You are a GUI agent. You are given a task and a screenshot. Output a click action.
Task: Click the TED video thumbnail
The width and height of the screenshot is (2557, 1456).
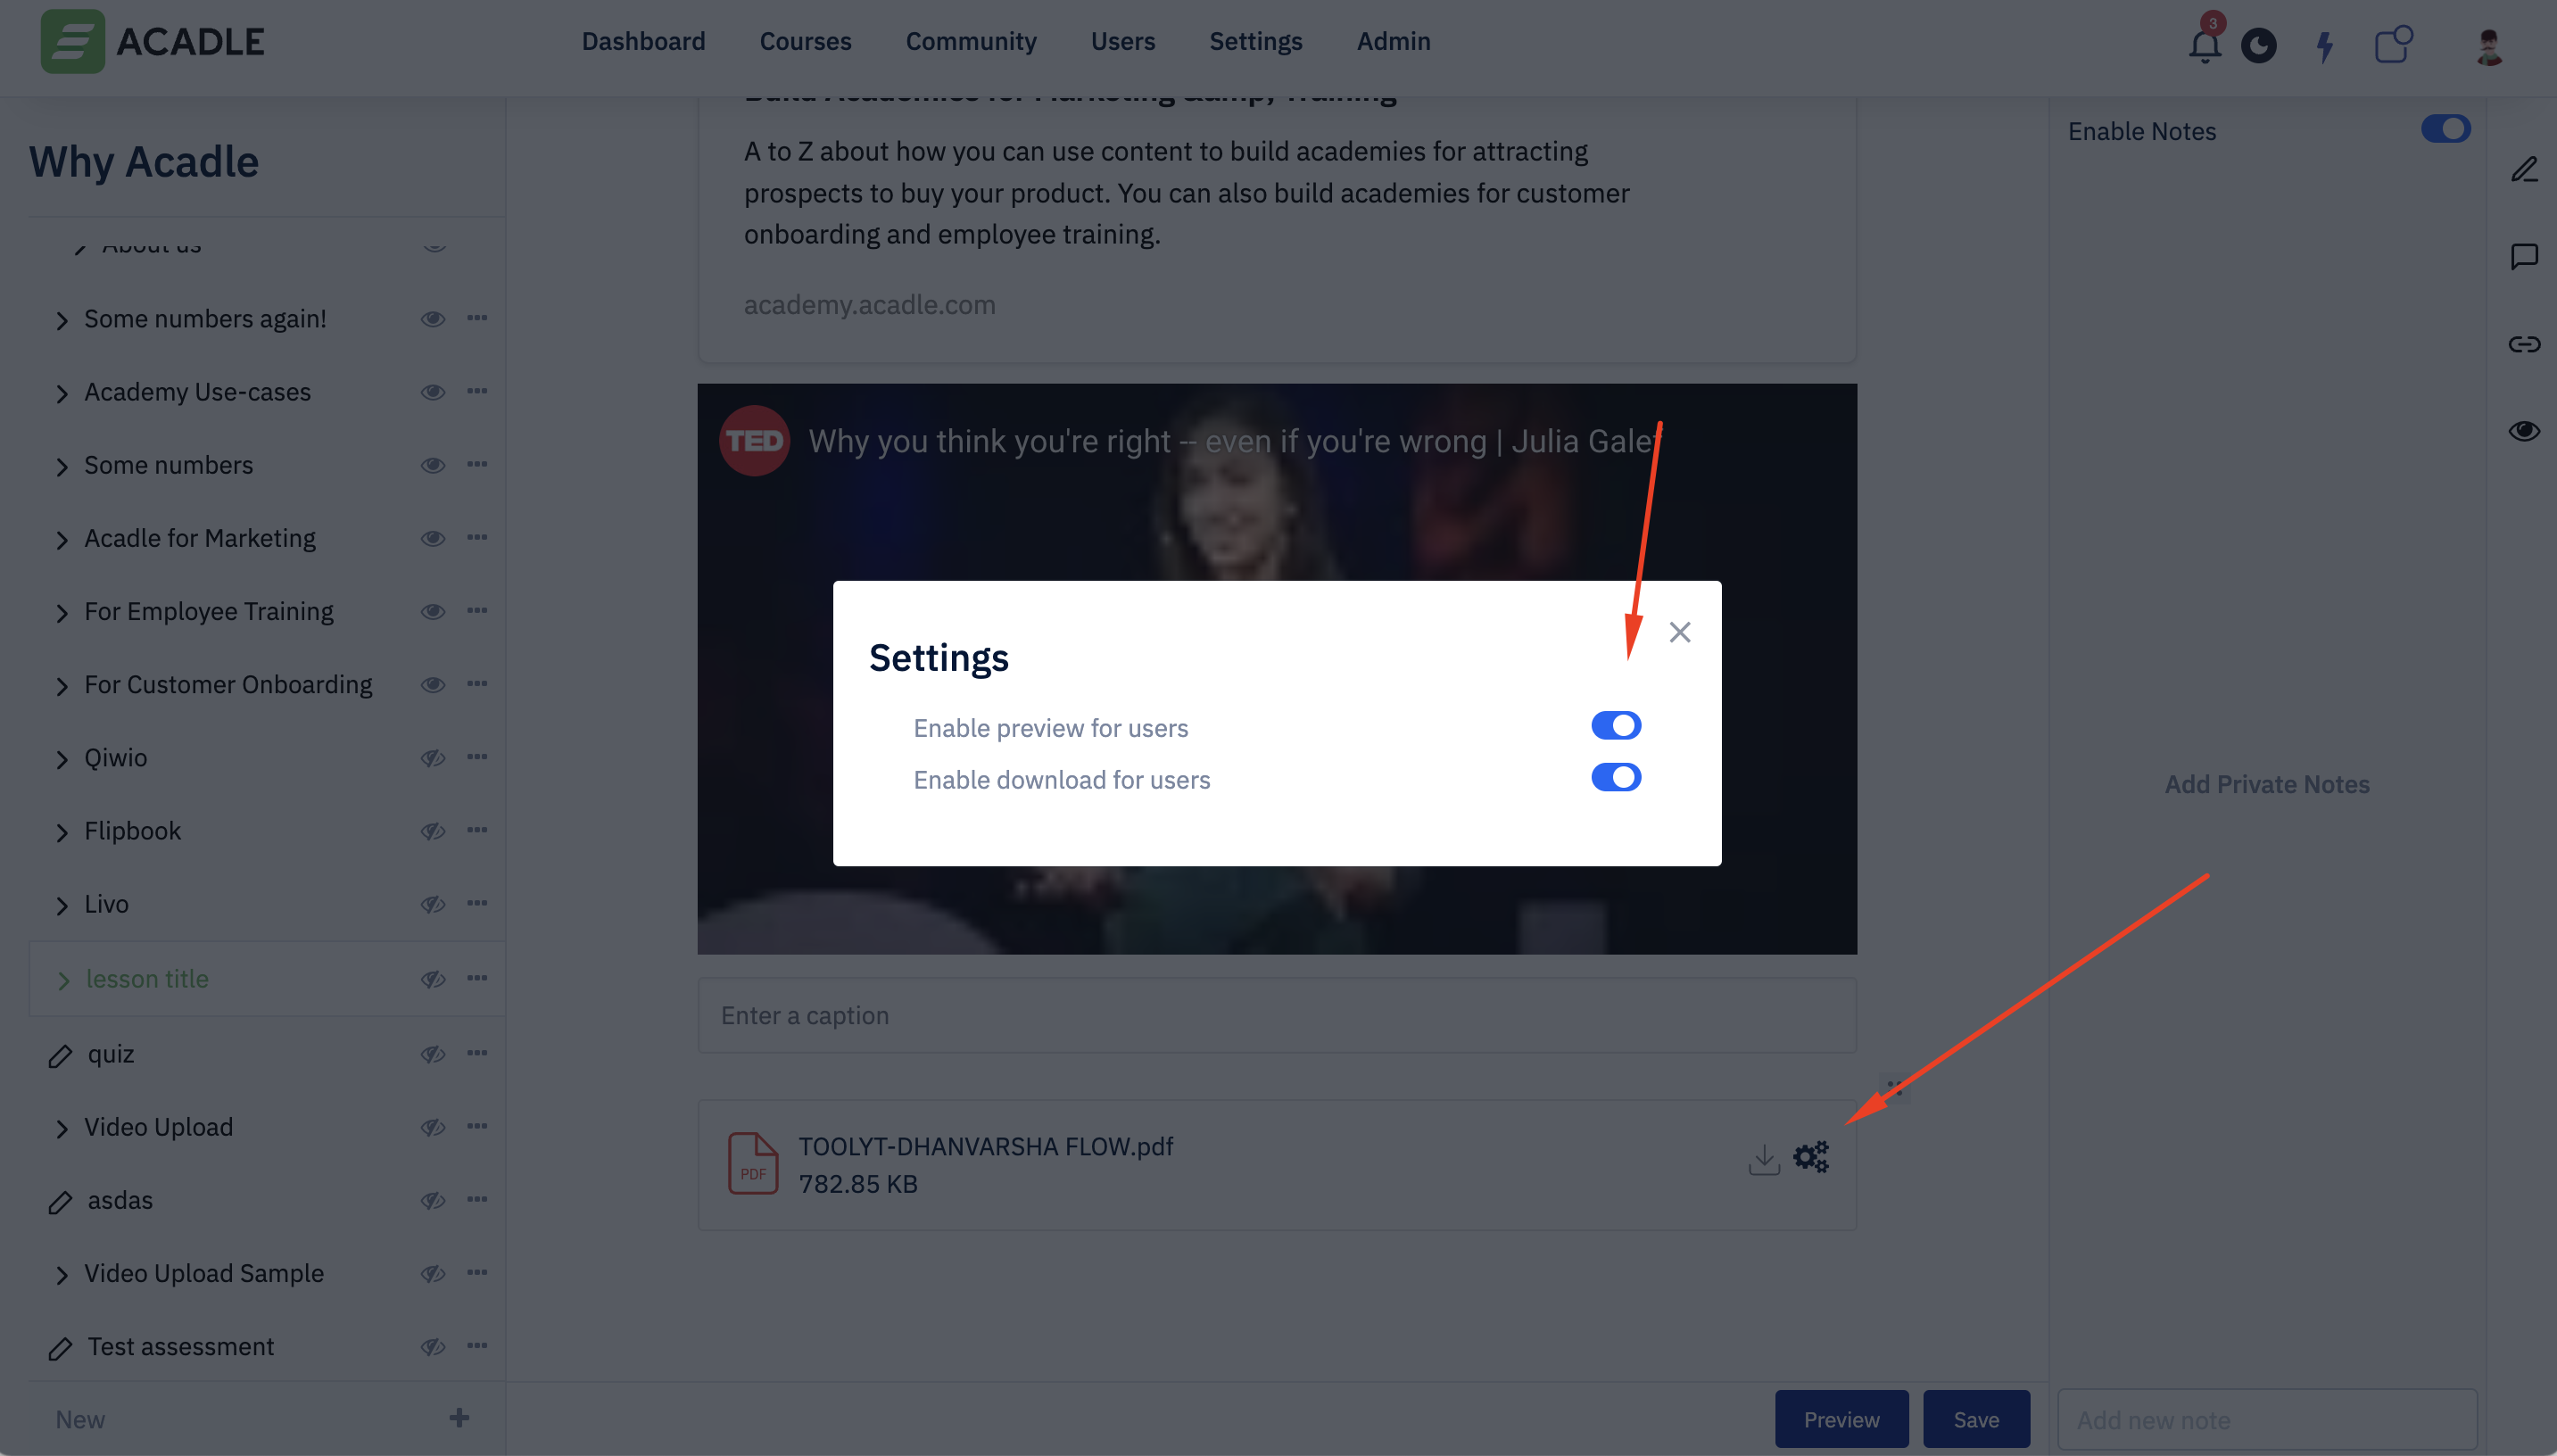(x=1277, y=668)
